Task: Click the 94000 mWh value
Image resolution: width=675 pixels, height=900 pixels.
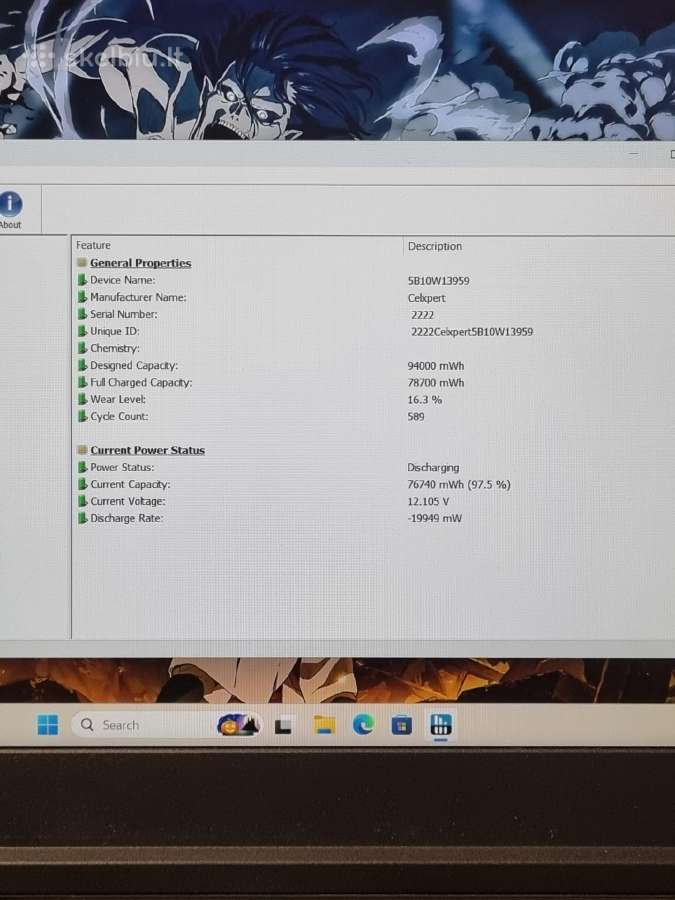Action: tap(436, 366)
